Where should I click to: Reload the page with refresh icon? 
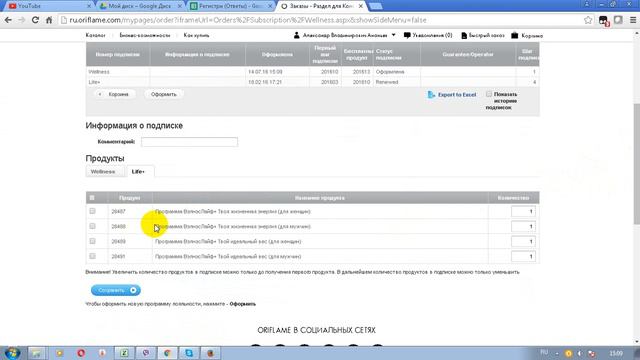(35, 20)
